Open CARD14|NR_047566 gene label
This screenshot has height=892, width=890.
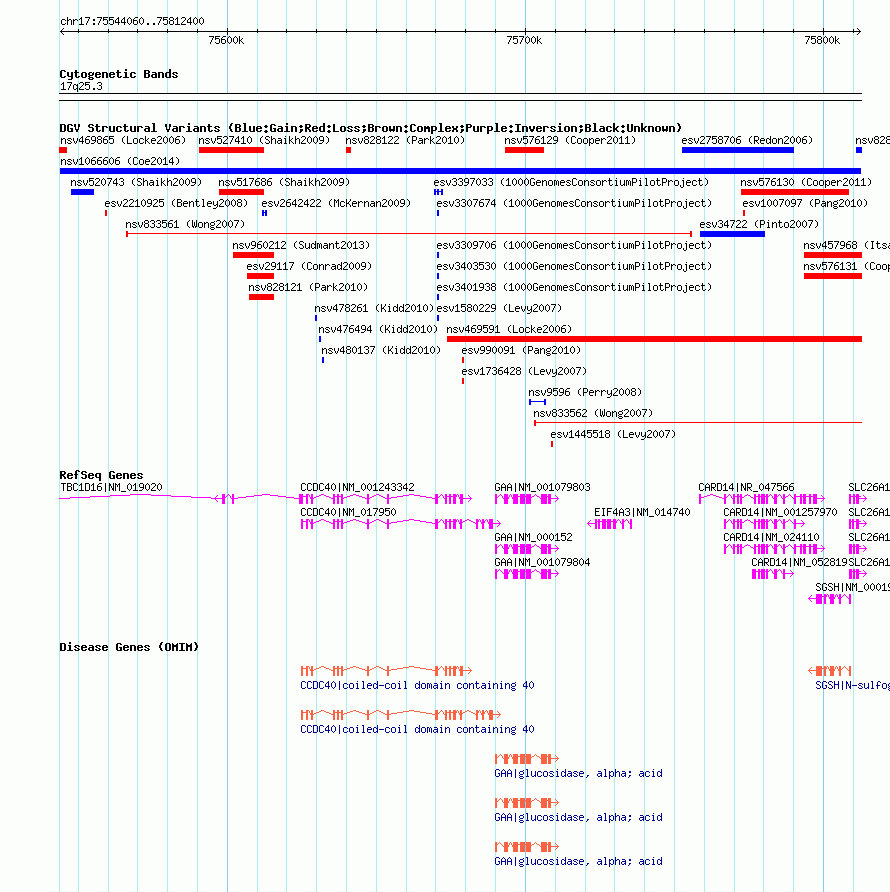coord(746,488)
